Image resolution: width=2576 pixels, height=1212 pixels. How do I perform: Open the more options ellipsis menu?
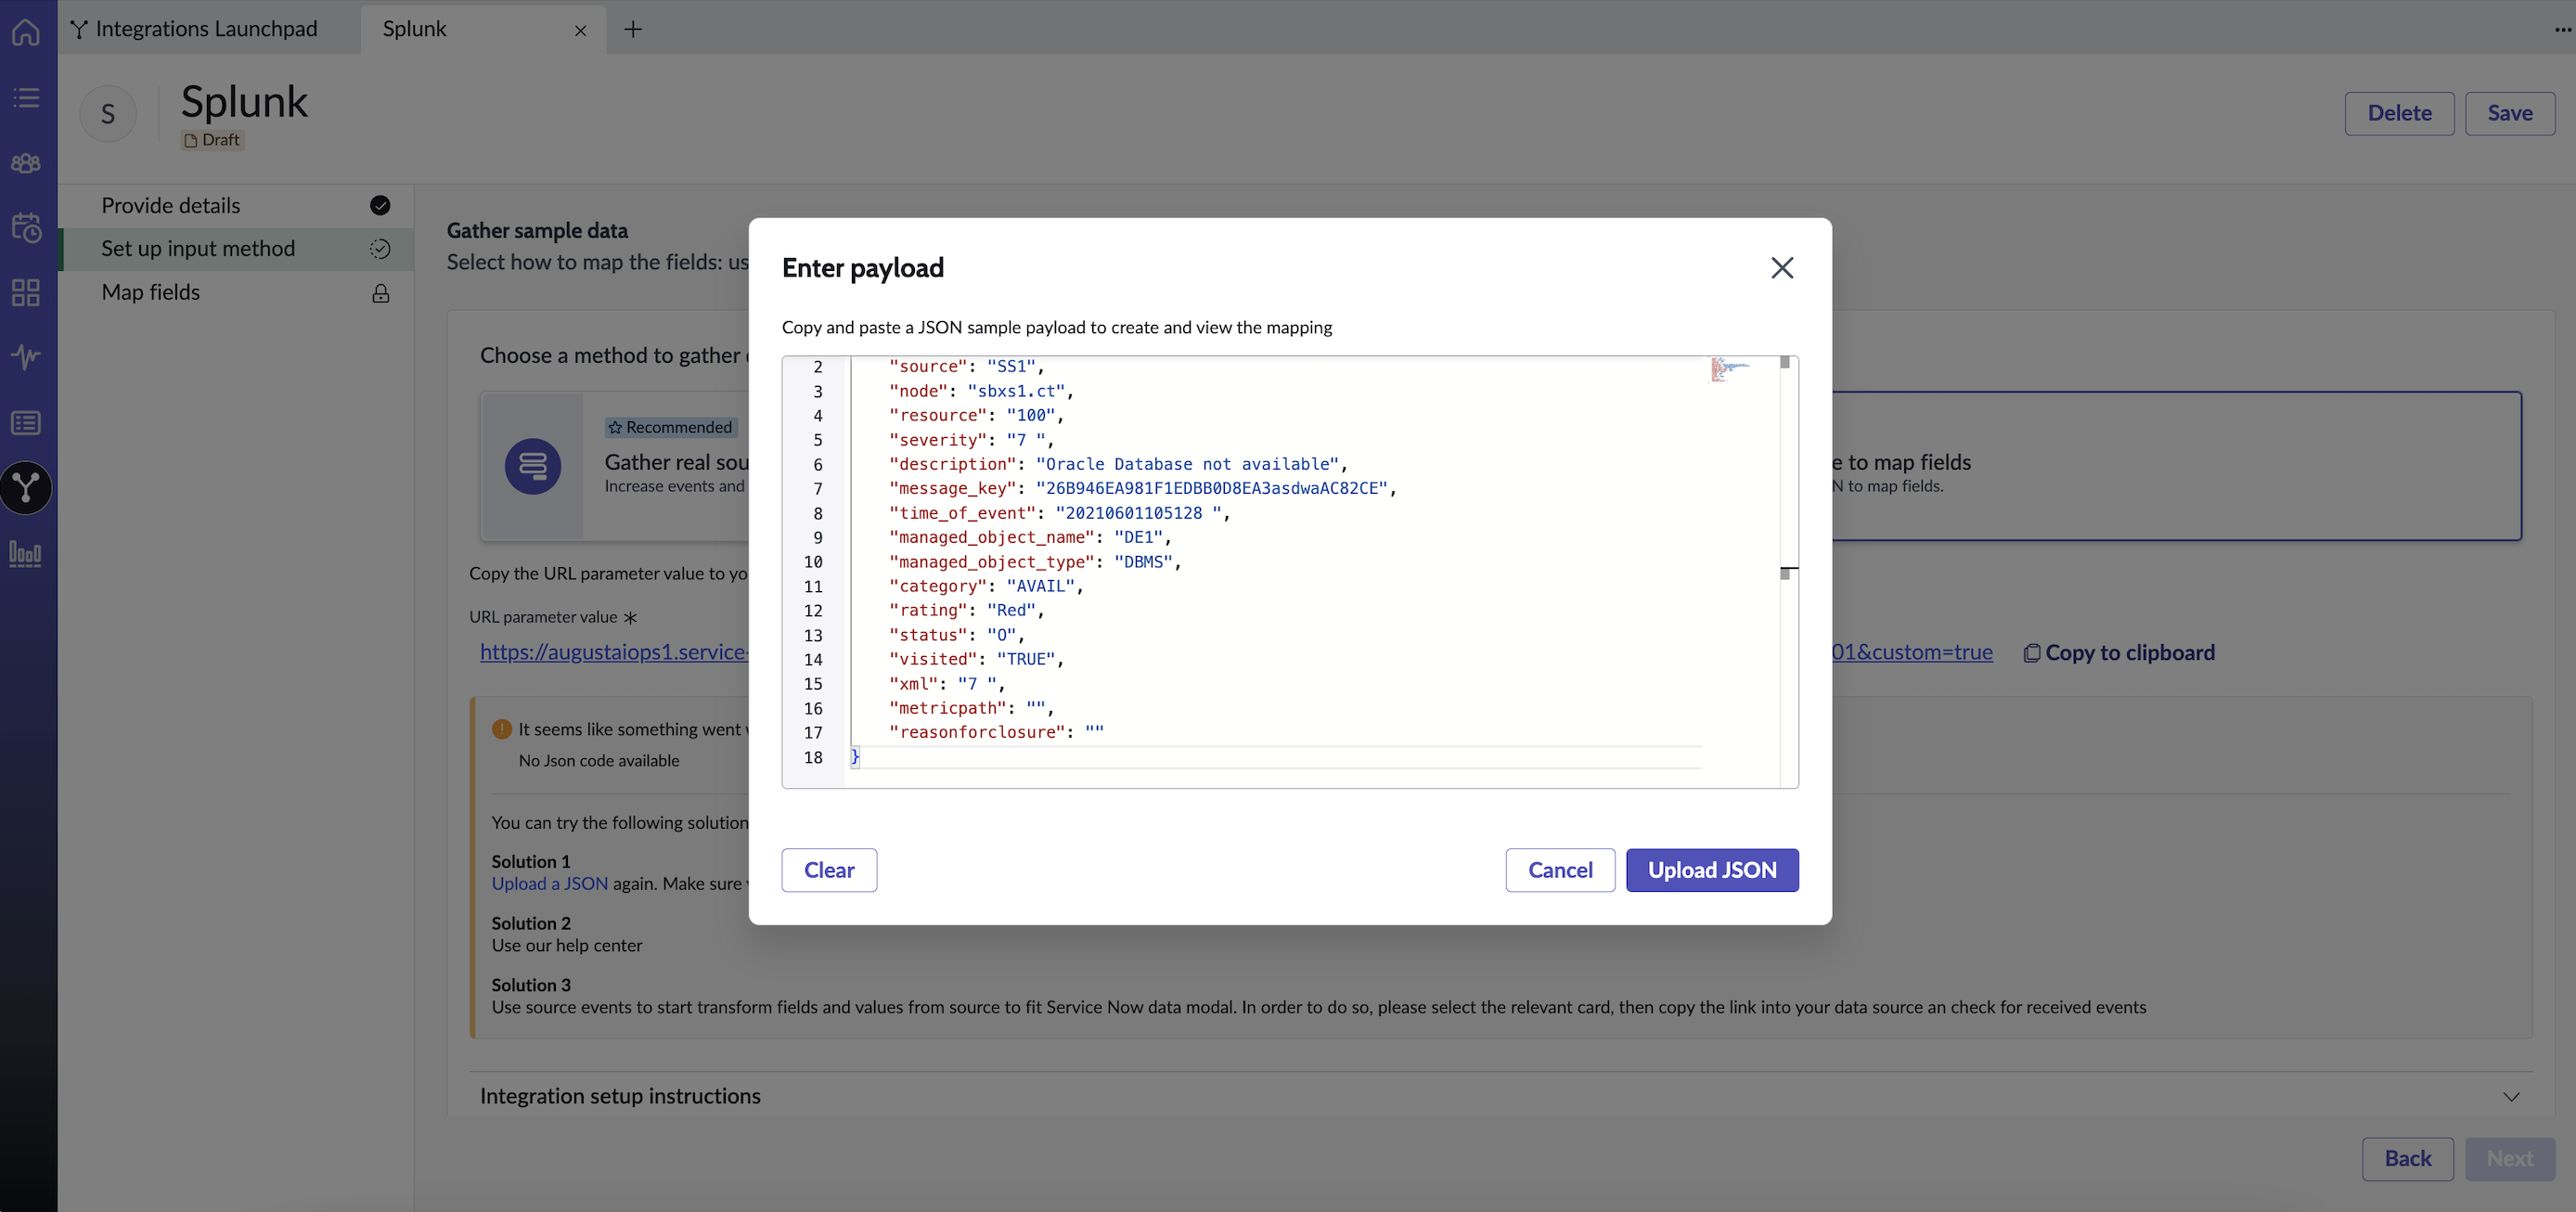coord(2562,29)
